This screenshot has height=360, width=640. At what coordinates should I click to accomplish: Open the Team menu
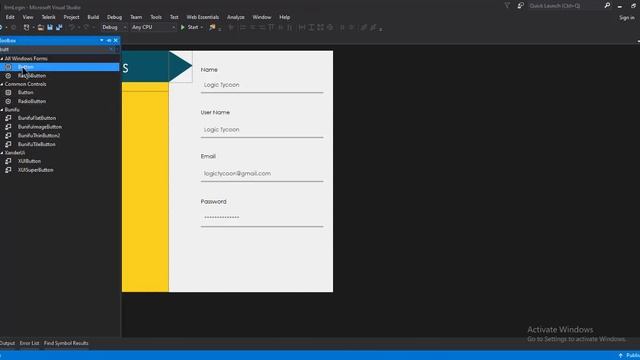[136, 17]
